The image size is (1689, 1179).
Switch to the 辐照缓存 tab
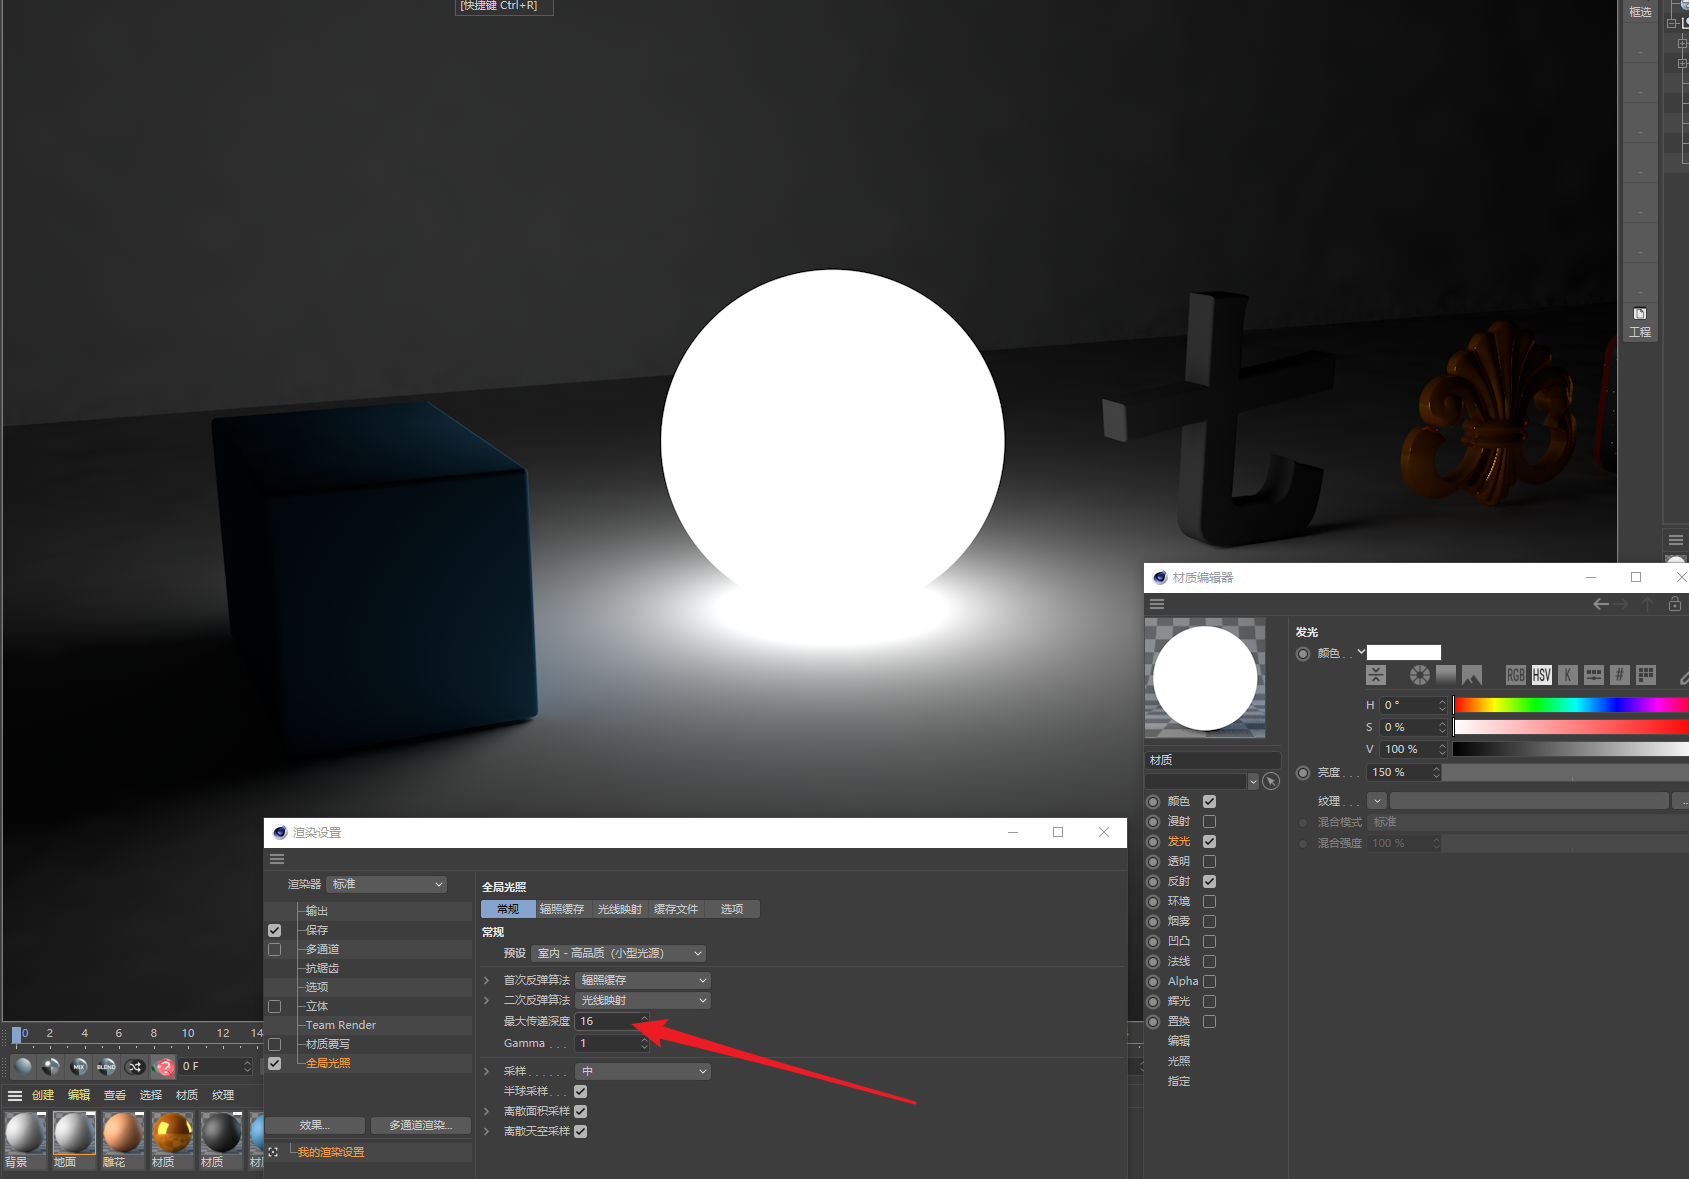(x=562, y=909)
